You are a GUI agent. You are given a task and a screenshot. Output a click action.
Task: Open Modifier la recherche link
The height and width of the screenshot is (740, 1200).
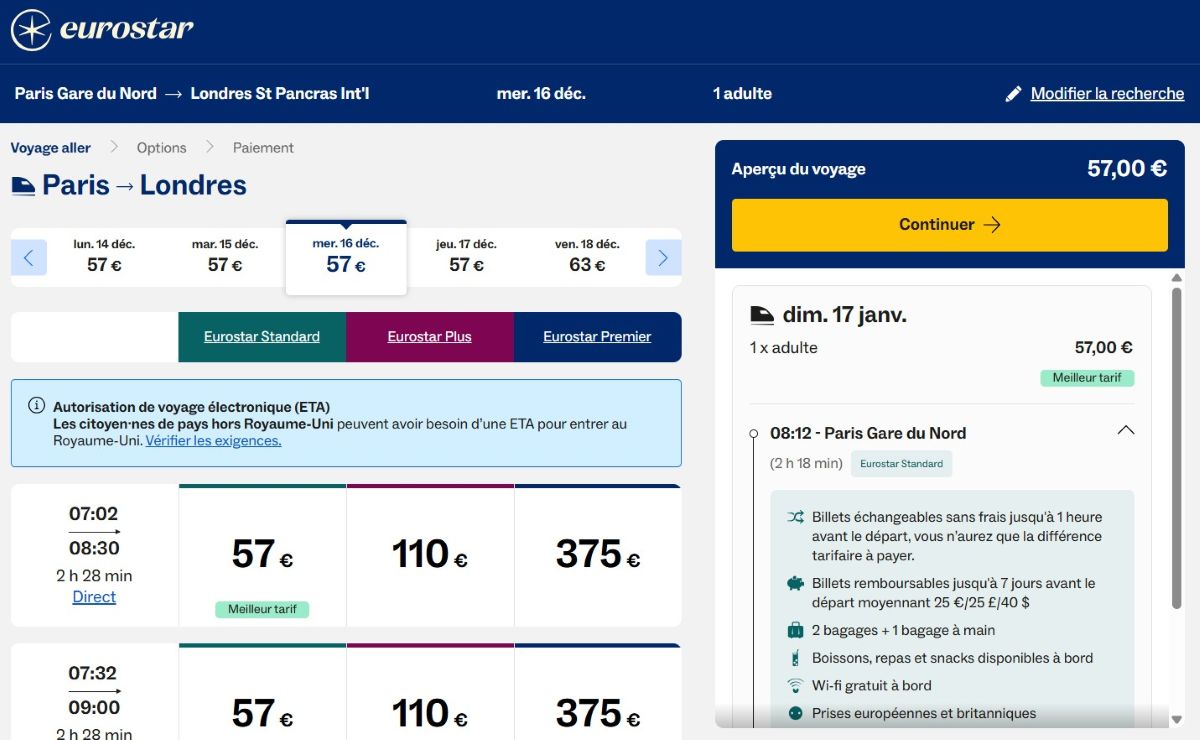tap(1107, 94)
